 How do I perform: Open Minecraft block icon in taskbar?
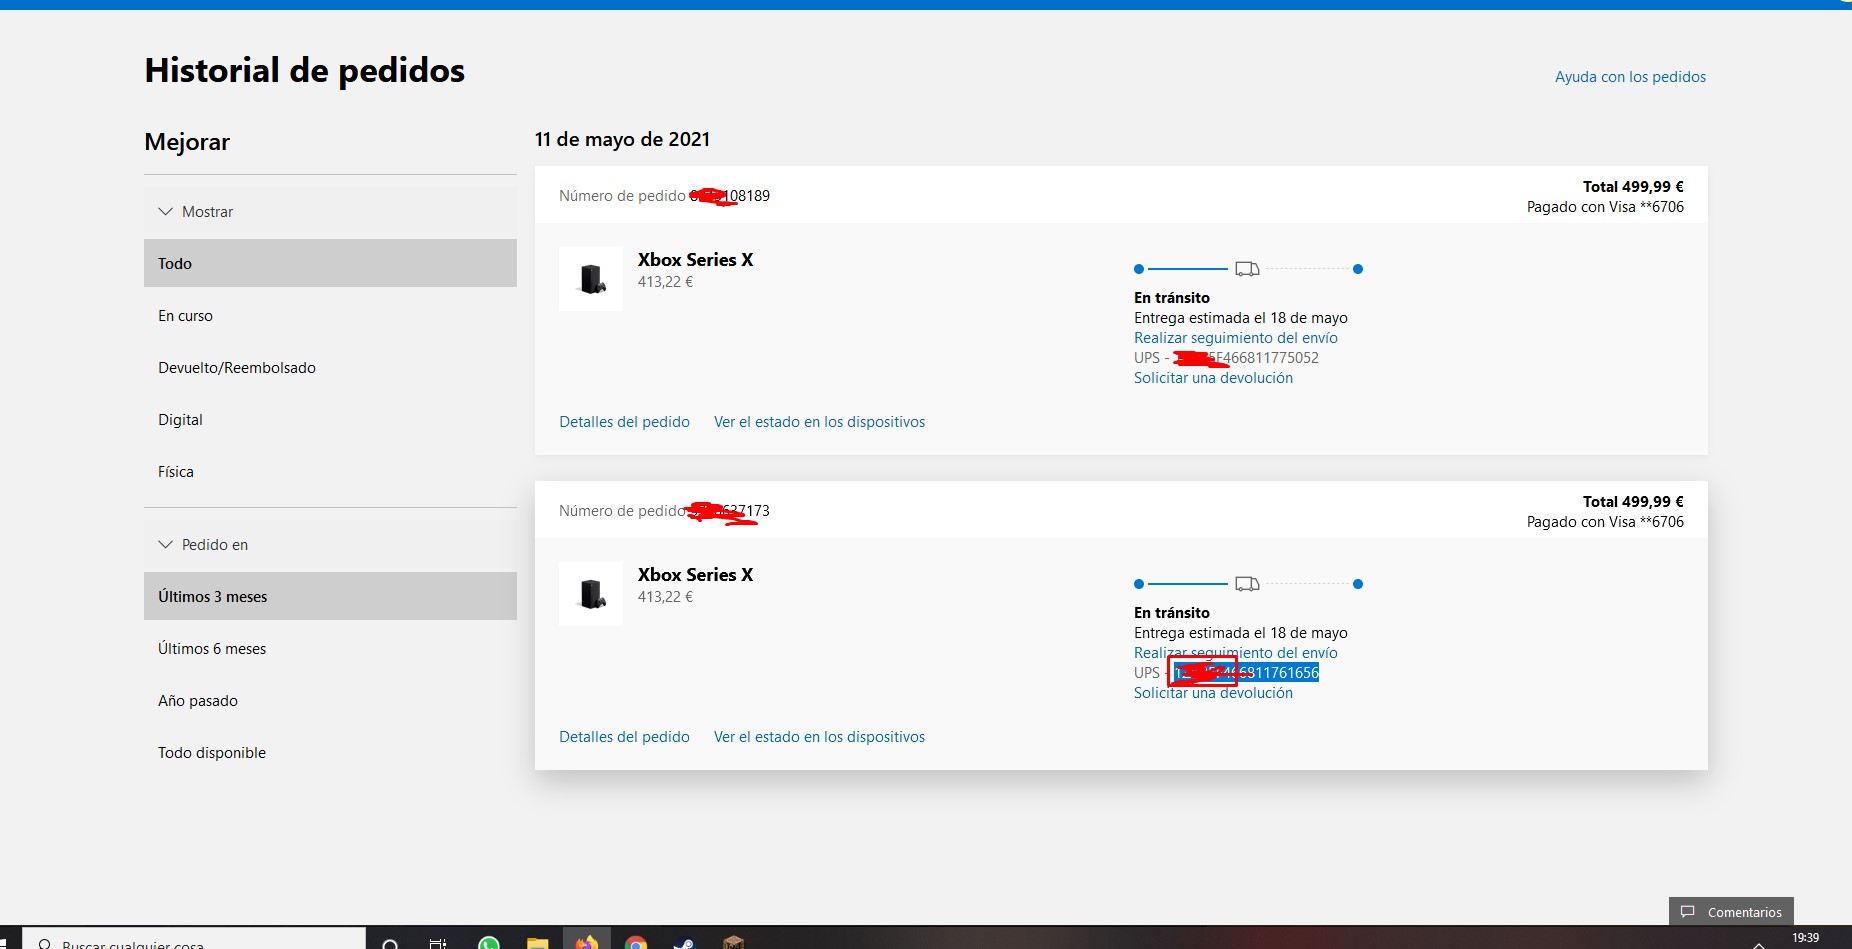[x=733, y=943]
